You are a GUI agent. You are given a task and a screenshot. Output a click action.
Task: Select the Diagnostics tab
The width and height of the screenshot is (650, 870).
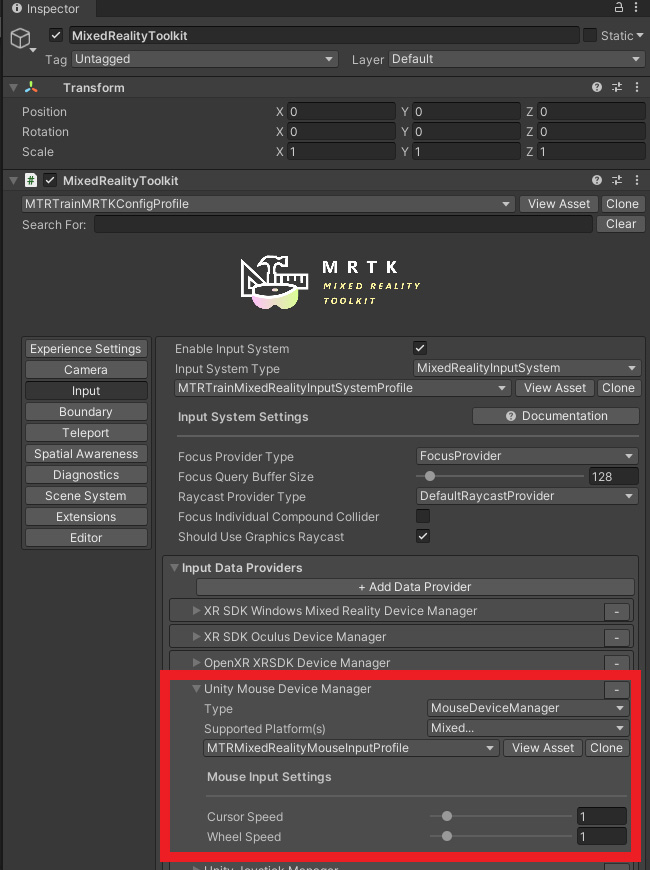pyautogui.click(x=86, y=475)
